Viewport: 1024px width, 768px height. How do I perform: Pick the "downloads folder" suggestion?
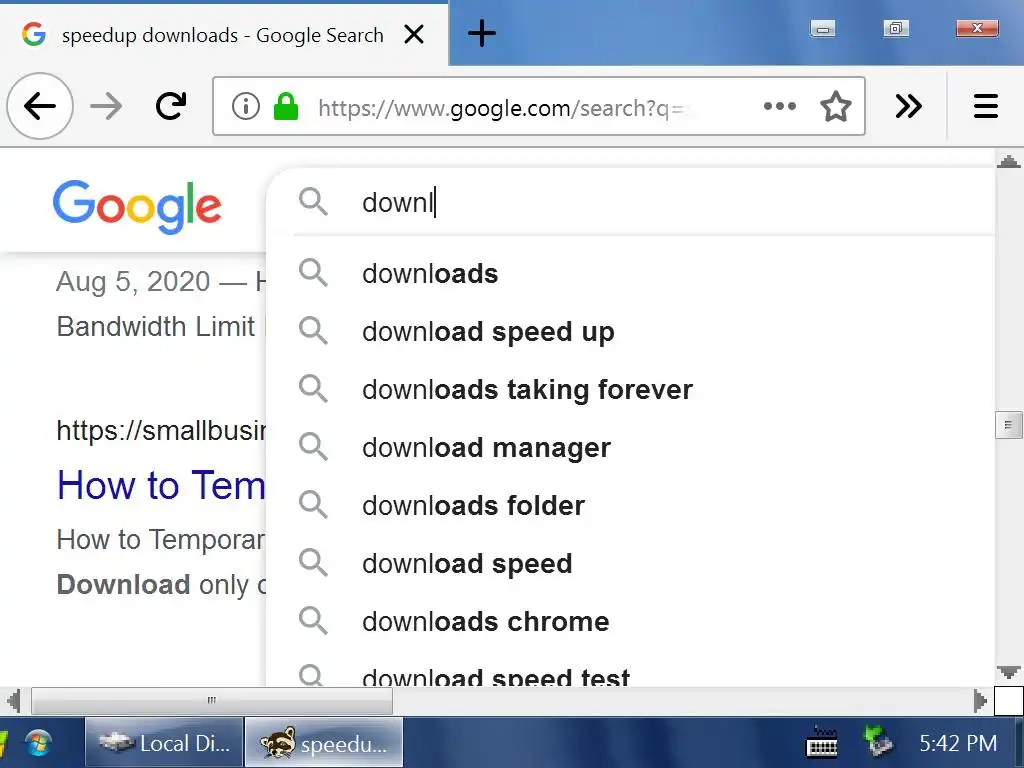pos(473,506)
